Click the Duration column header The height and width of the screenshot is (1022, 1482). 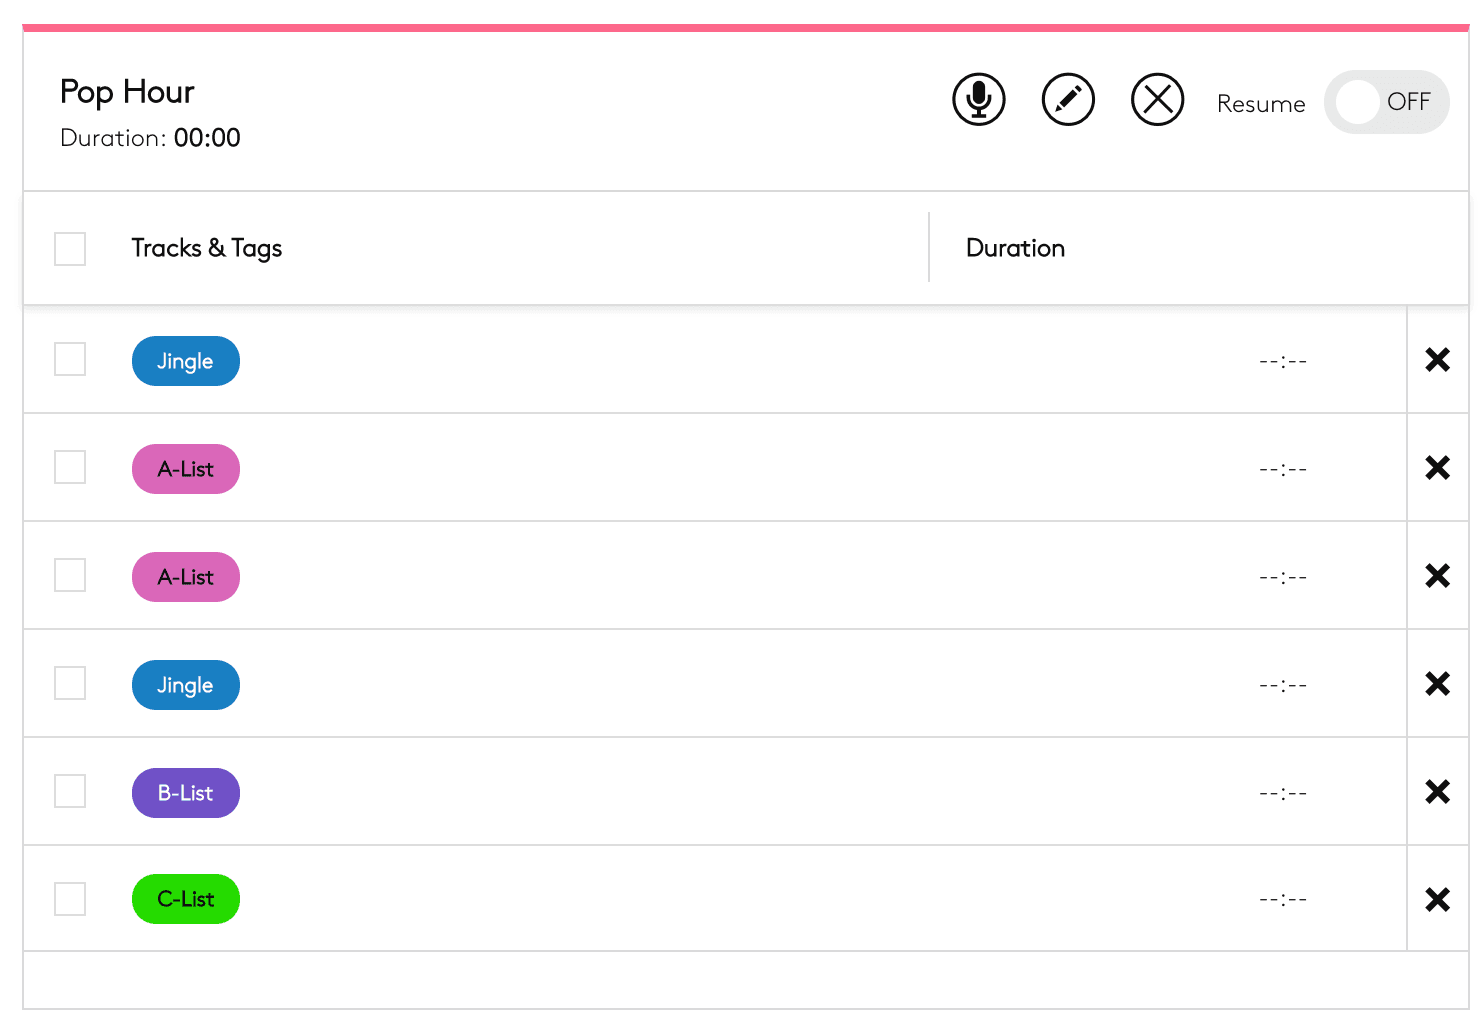click(1015, 248)
